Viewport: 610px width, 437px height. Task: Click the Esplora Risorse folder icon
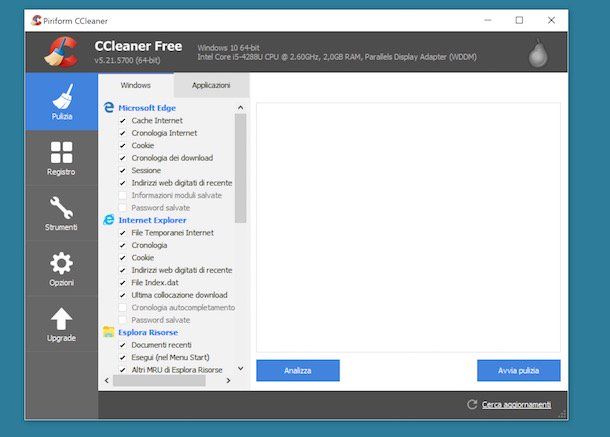[109, 332]
